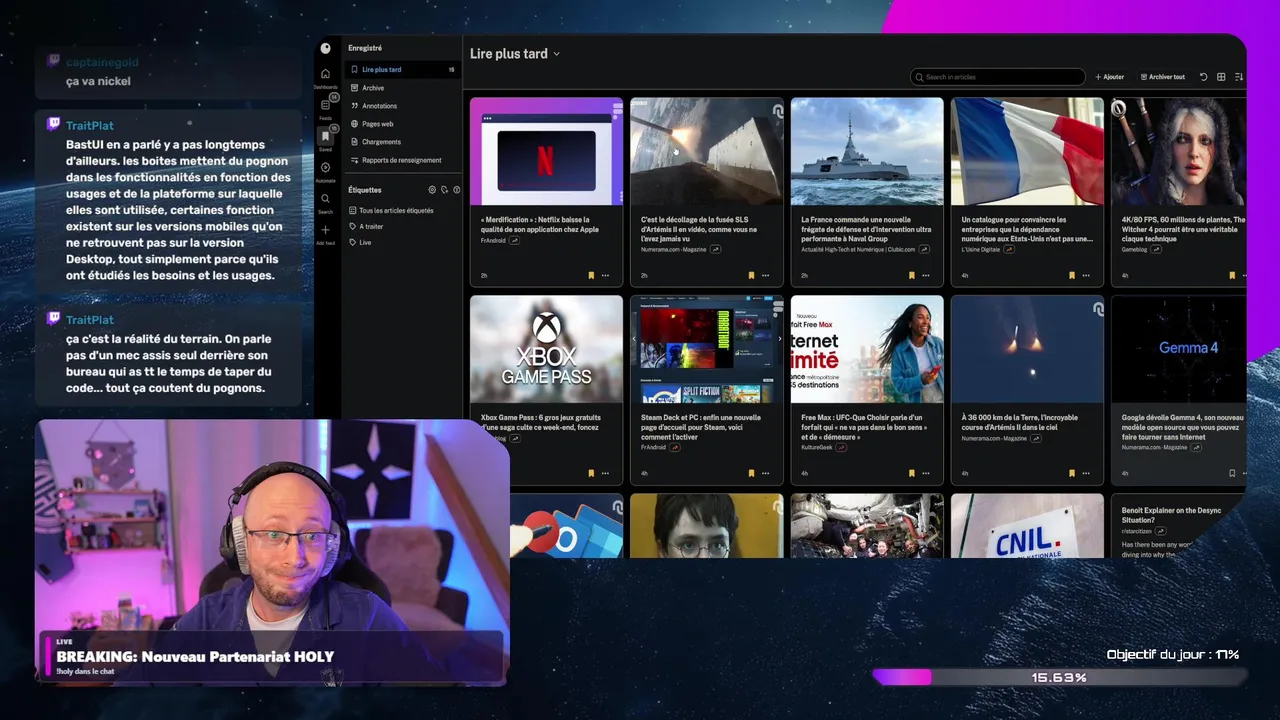The height and width of the screenshot is (720, 1280).
Task: Toggle saved bookmark on SLS rocket article
Action: (x=751, y=275)
